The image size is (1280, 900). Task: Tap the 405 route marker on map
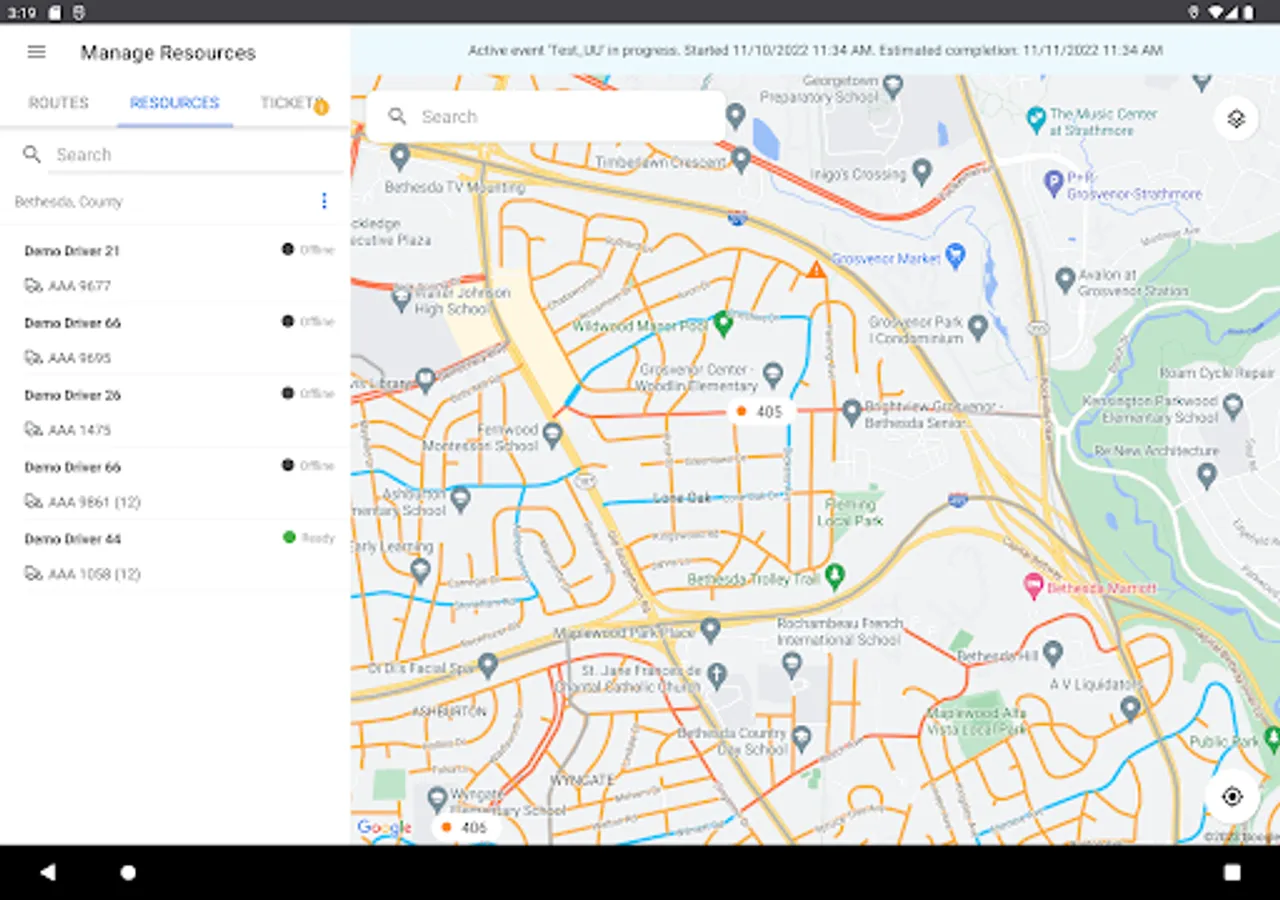pos(760,412)
